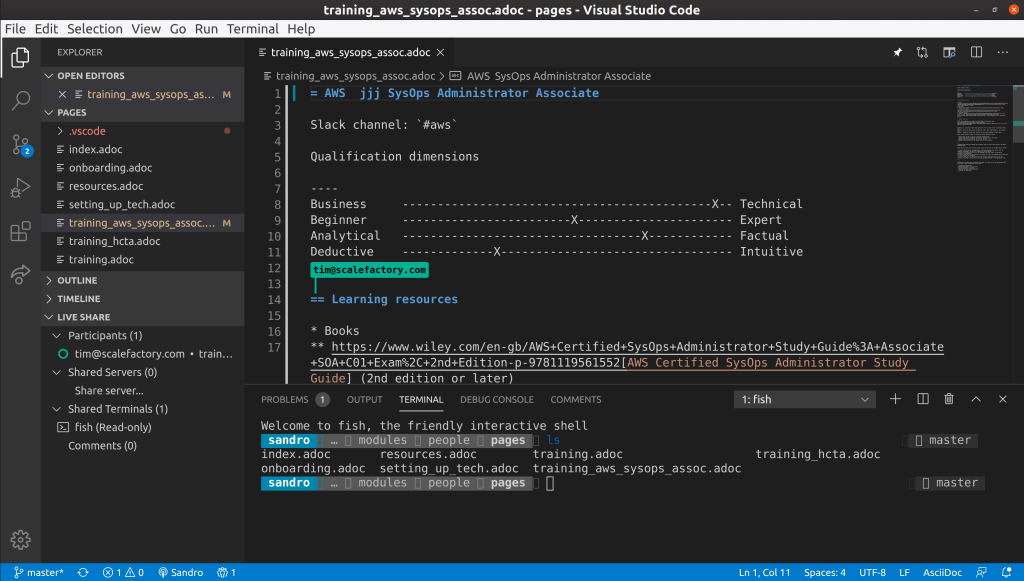Expand the .vscode folder

click(143, 131)
